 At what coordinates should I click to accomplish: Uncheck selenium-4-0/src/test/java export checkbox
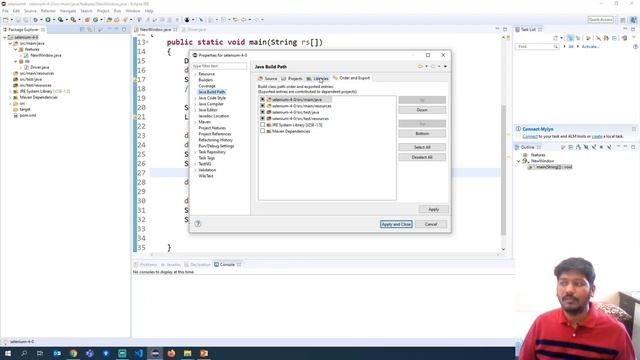pos(262,112)
